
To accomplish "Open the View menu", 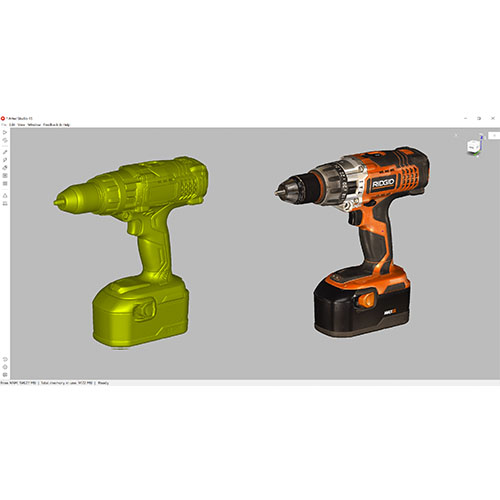I will 21,125.
